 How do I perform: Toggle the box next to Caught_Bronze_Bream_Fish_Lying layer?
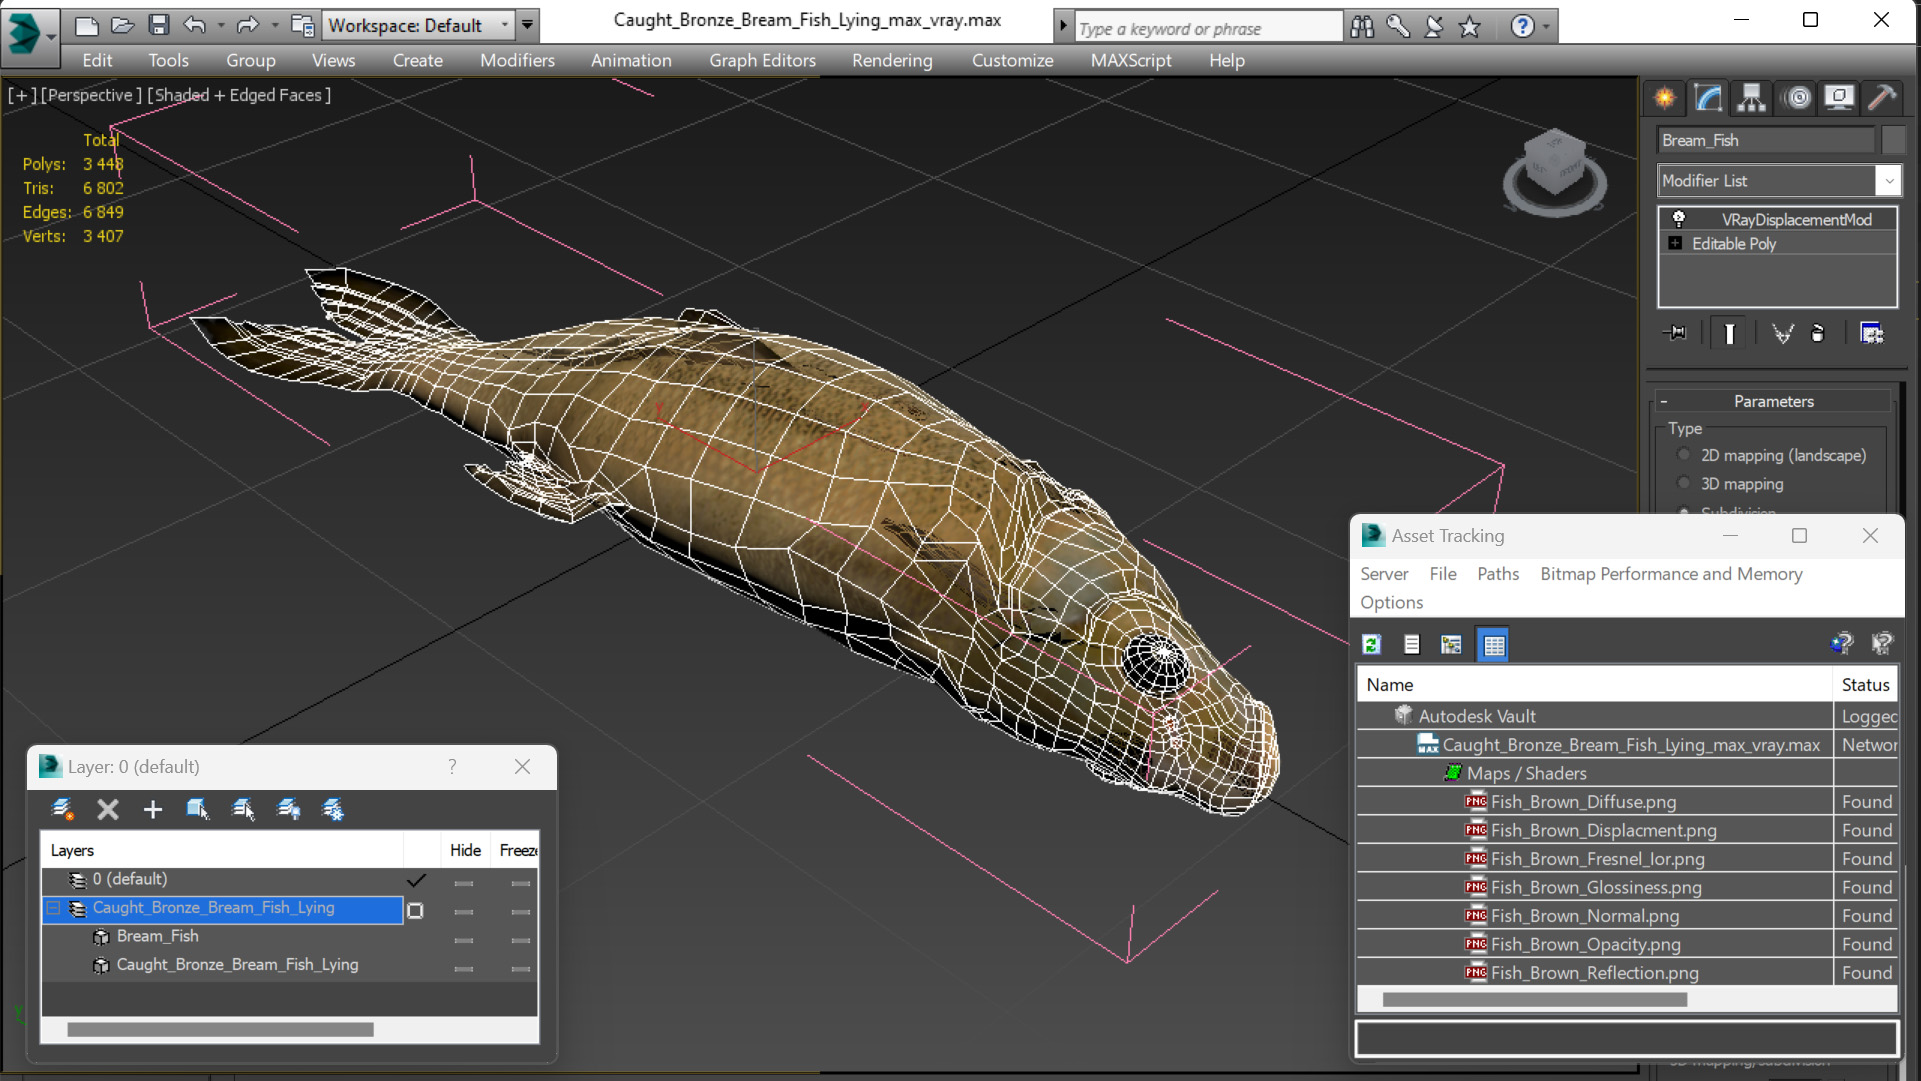click(x=415, y=910)
